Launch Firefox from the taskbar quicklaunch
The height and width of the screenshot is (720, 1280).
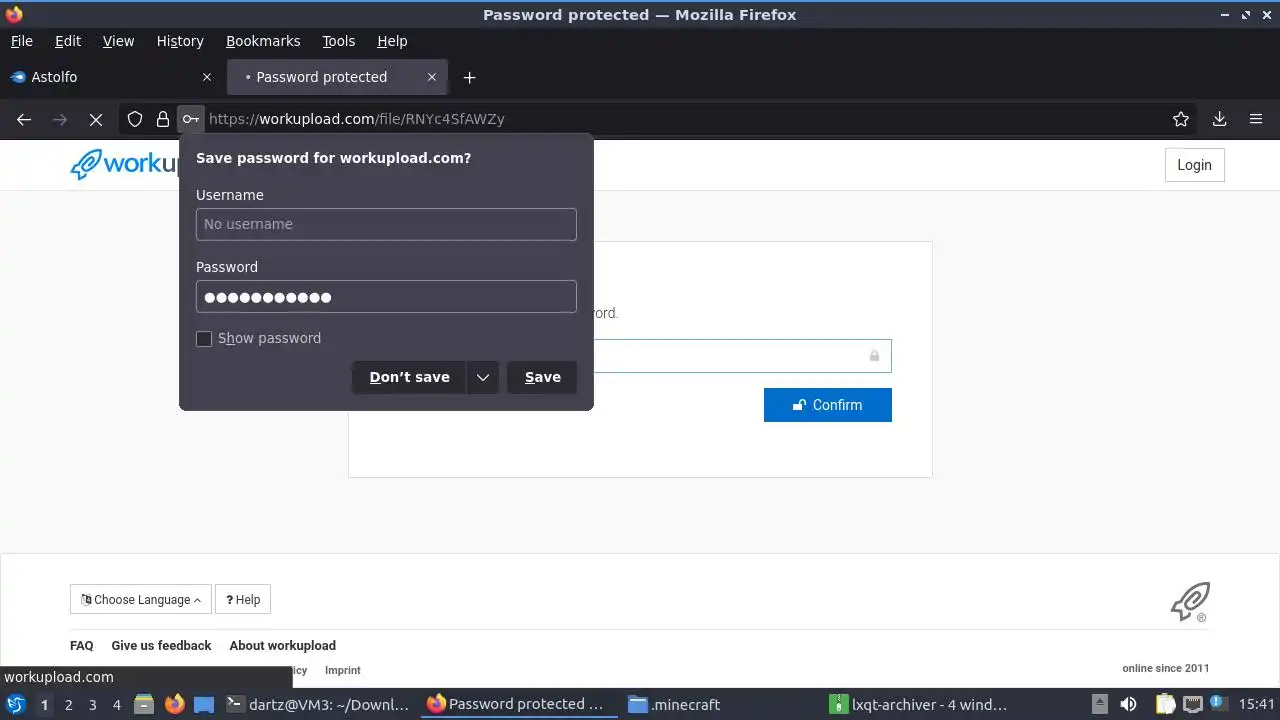pyautogui.click(x=174, y=704)
